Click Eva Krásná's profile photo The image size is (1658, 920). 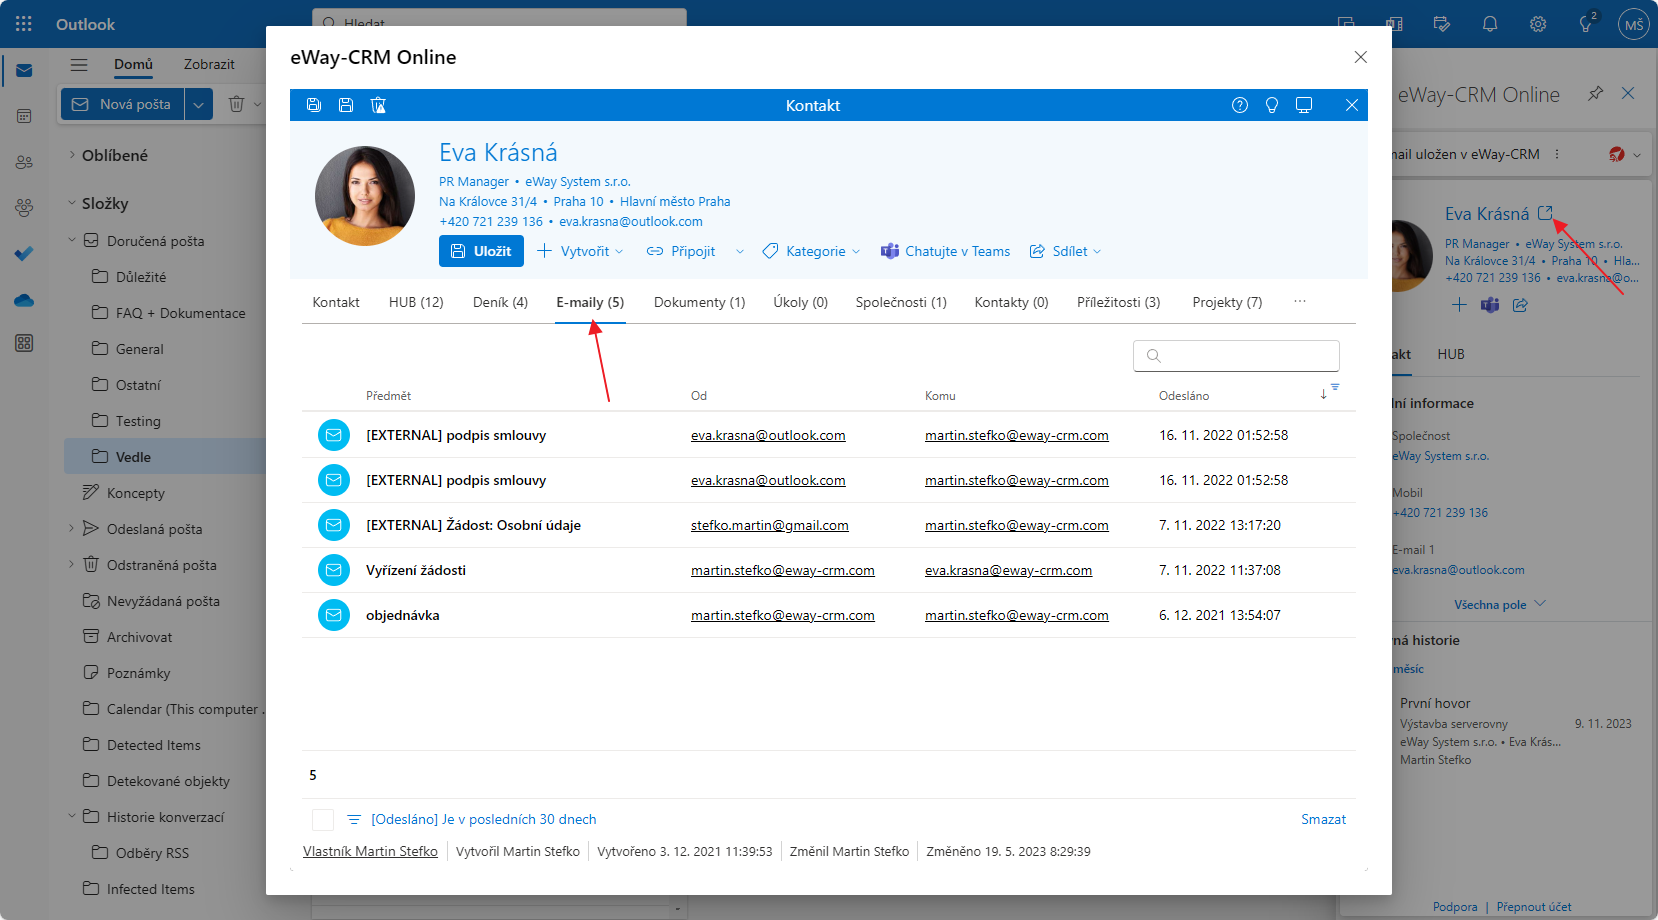(365, 196)
